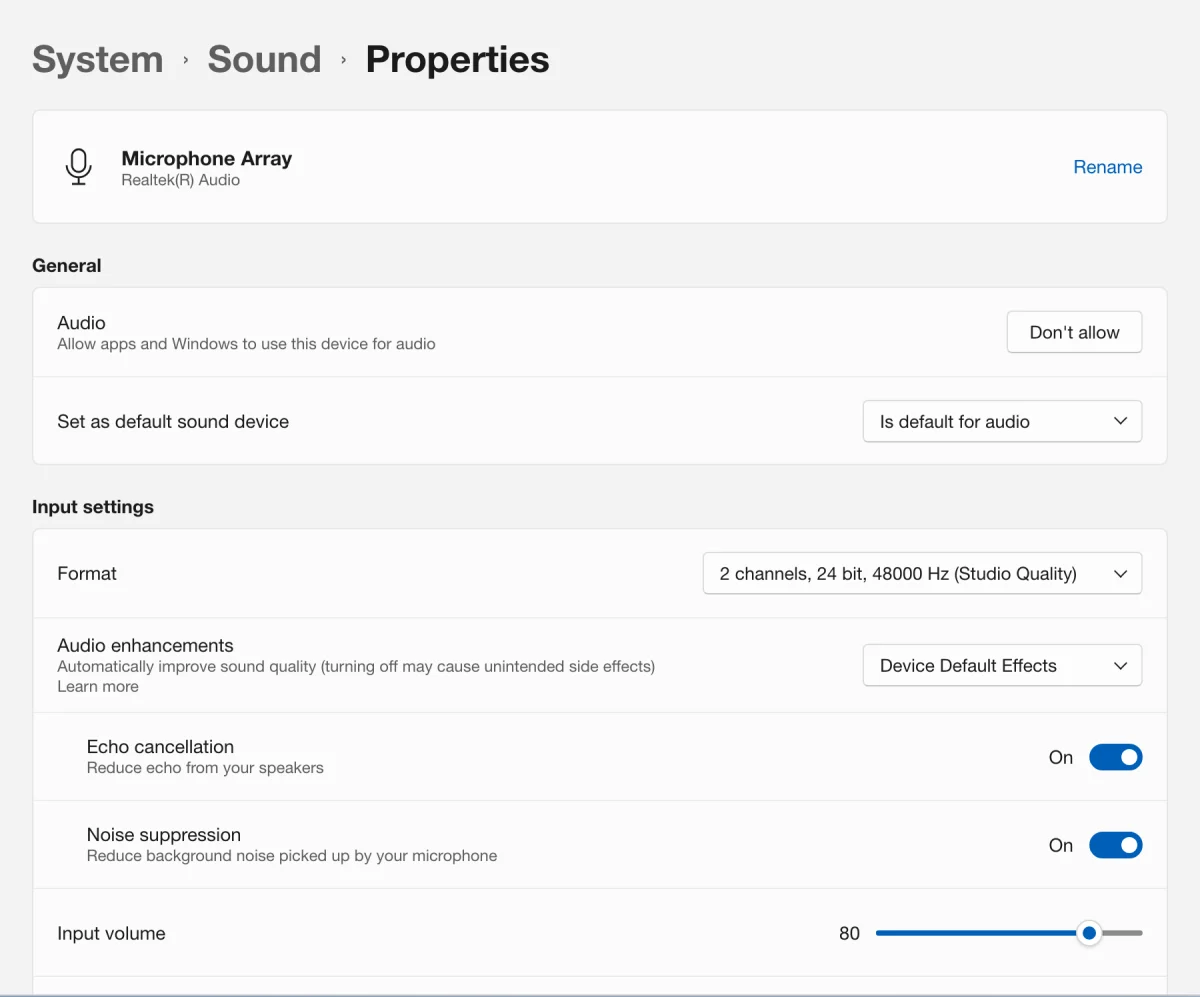Click the Input volume slider thumb
1200x997 pixels.
1089,933
